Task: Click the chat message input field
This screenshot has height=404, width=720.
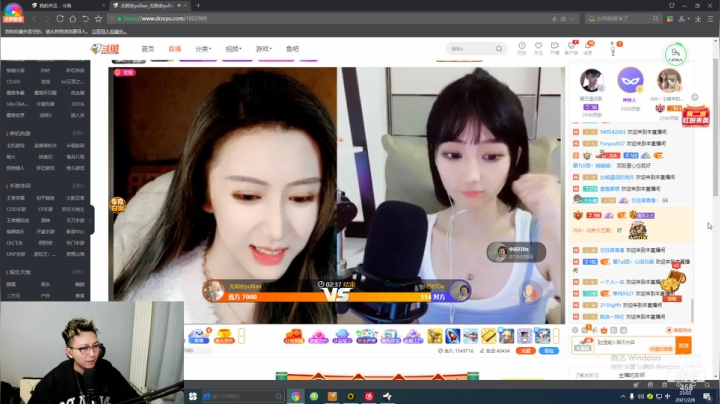Action: point(635,345)
